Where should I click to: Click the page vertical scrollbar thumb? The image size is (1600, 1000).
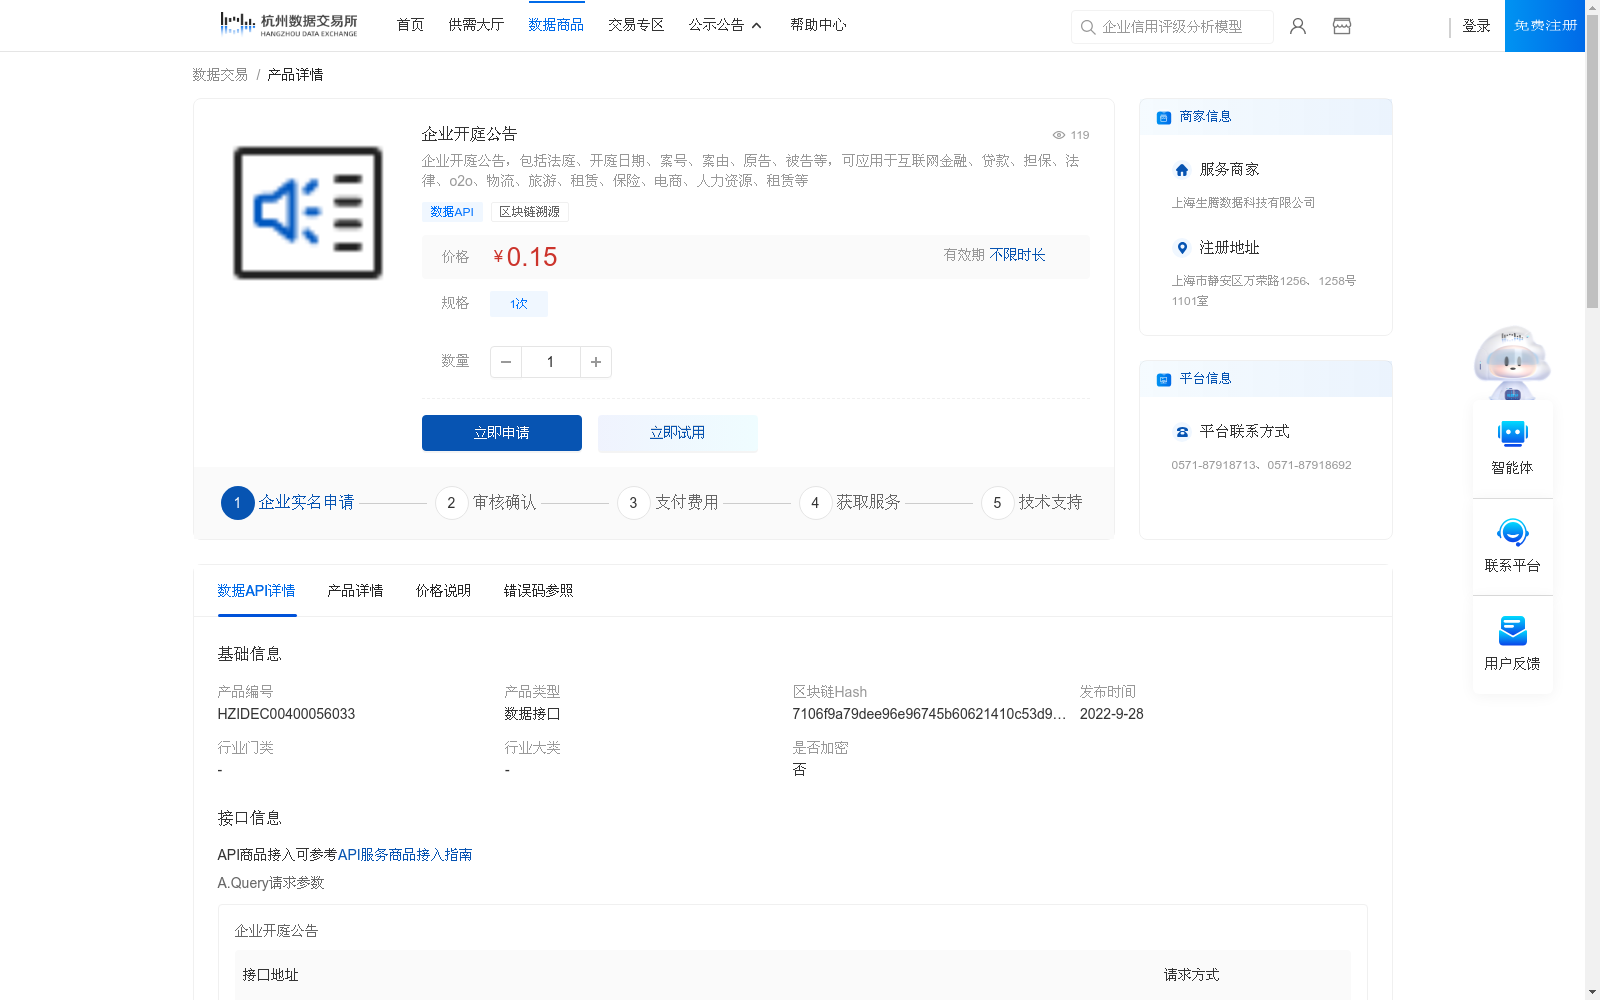coord(1592,160)
